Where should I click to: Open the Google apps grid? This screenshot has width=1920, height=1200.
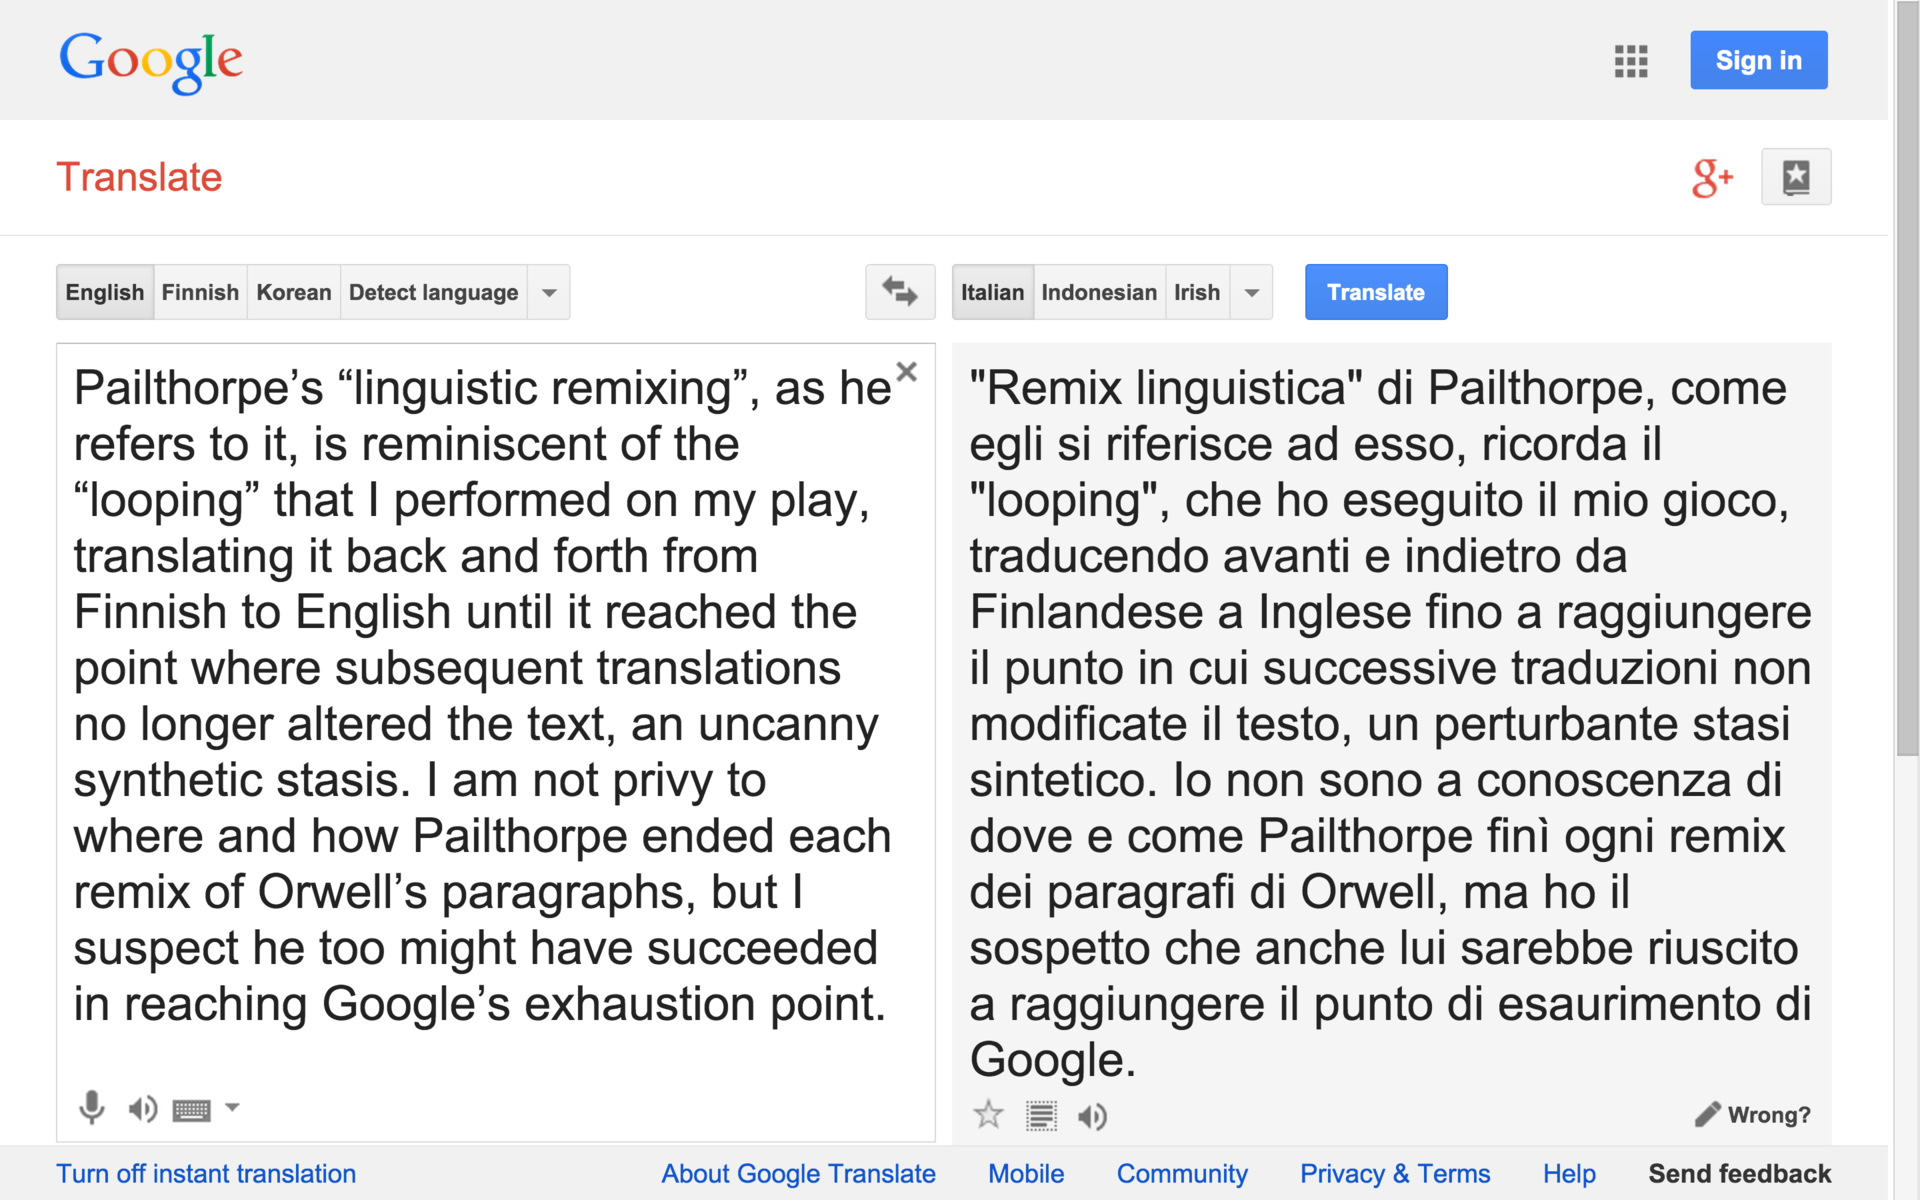coord(1630,61)
